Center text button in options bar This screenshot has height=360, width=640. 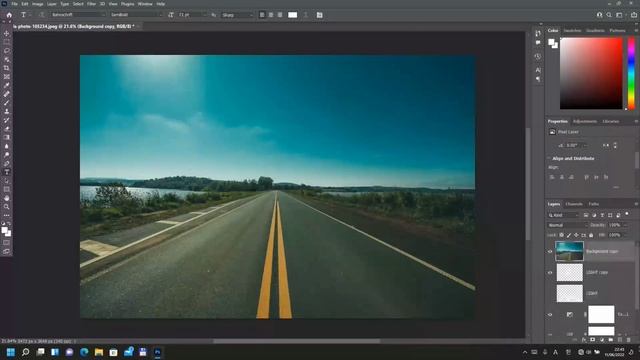point(271,15)
